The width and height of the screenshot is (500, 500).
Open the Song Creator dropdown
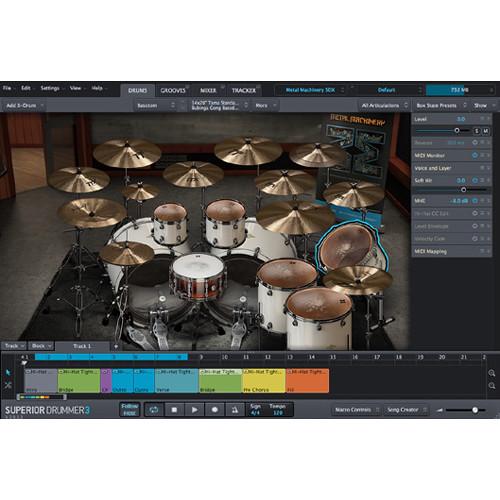tap(406, 410)
